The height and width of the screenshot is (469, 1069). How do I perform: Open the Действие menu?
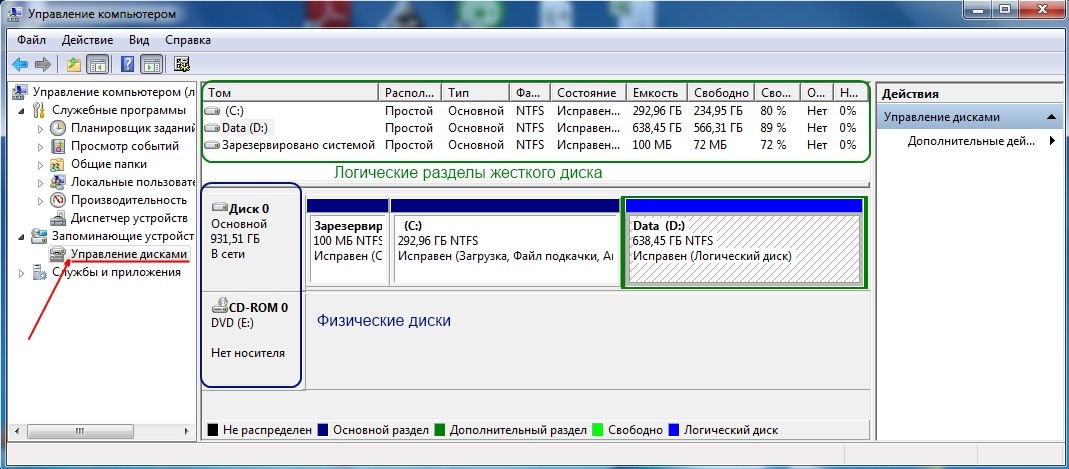(x=87, y=40)
